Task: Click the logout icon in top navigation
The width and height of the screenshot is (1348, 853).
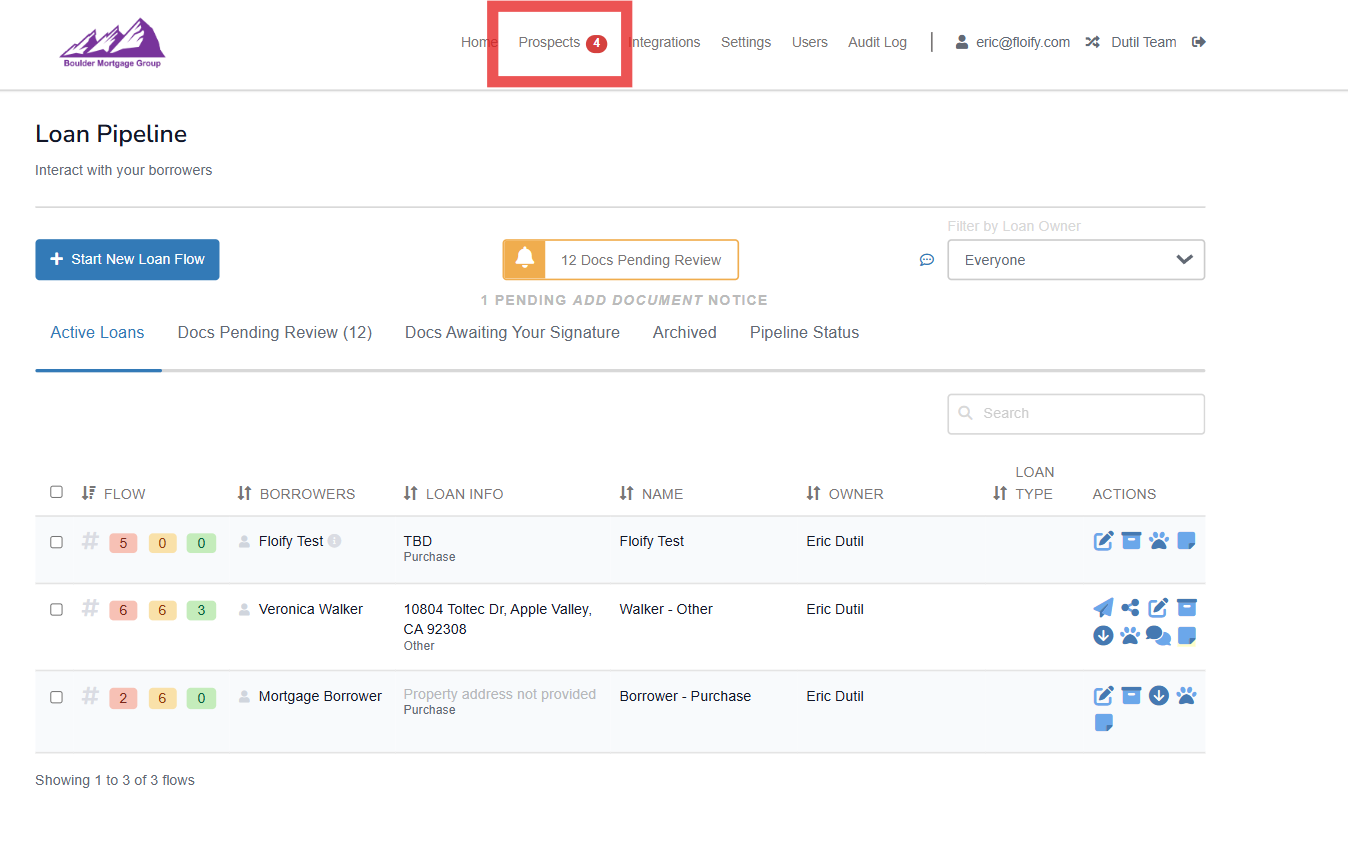Action: coord(1199,42)
